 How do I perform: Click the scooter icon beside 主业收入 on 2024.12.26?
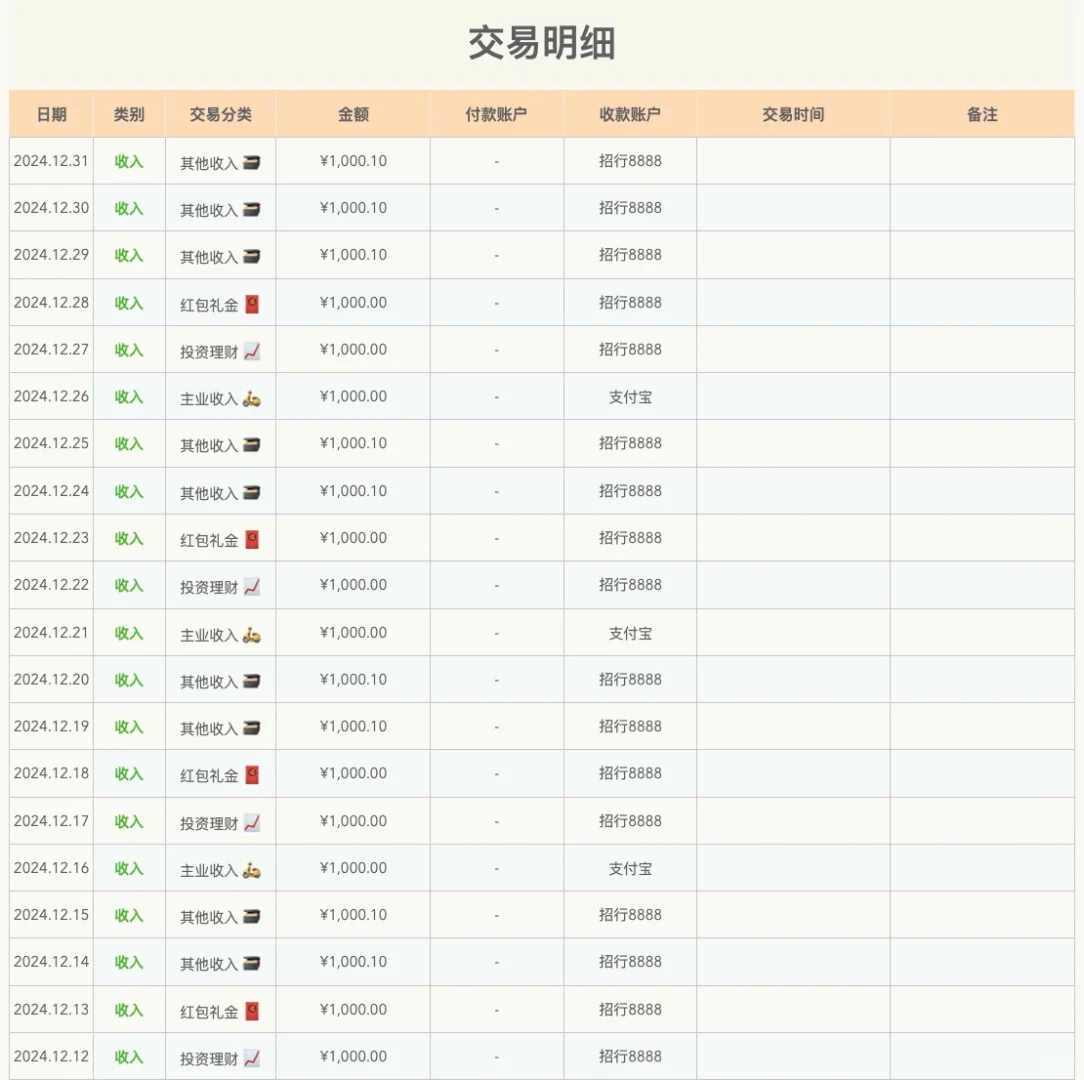click(254, 396)
